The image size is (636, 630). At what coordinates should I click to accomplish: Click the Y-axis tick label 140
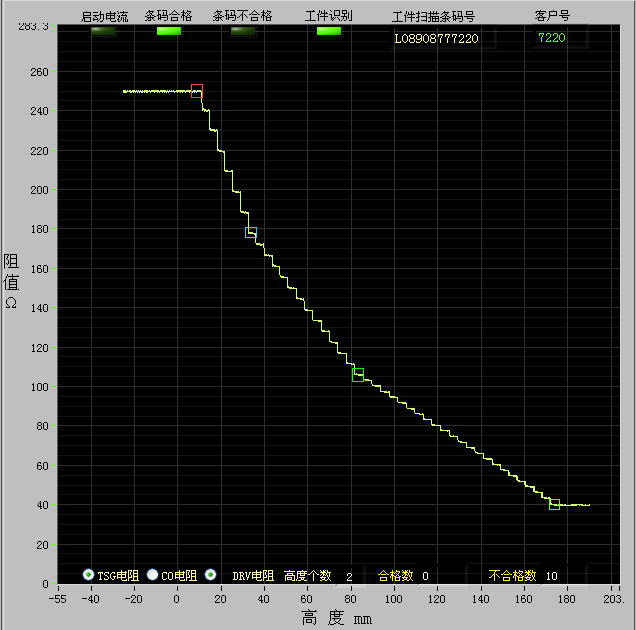point(39,308)
